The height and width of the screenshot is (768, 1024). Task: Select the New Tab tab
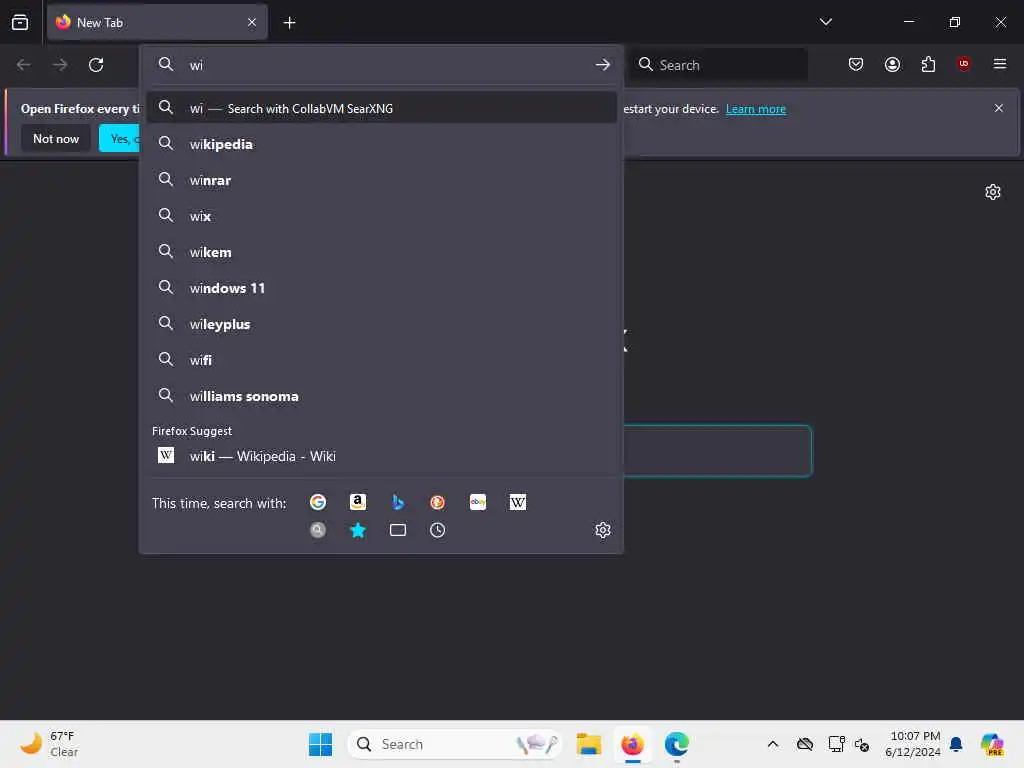(x=157, y=22)
